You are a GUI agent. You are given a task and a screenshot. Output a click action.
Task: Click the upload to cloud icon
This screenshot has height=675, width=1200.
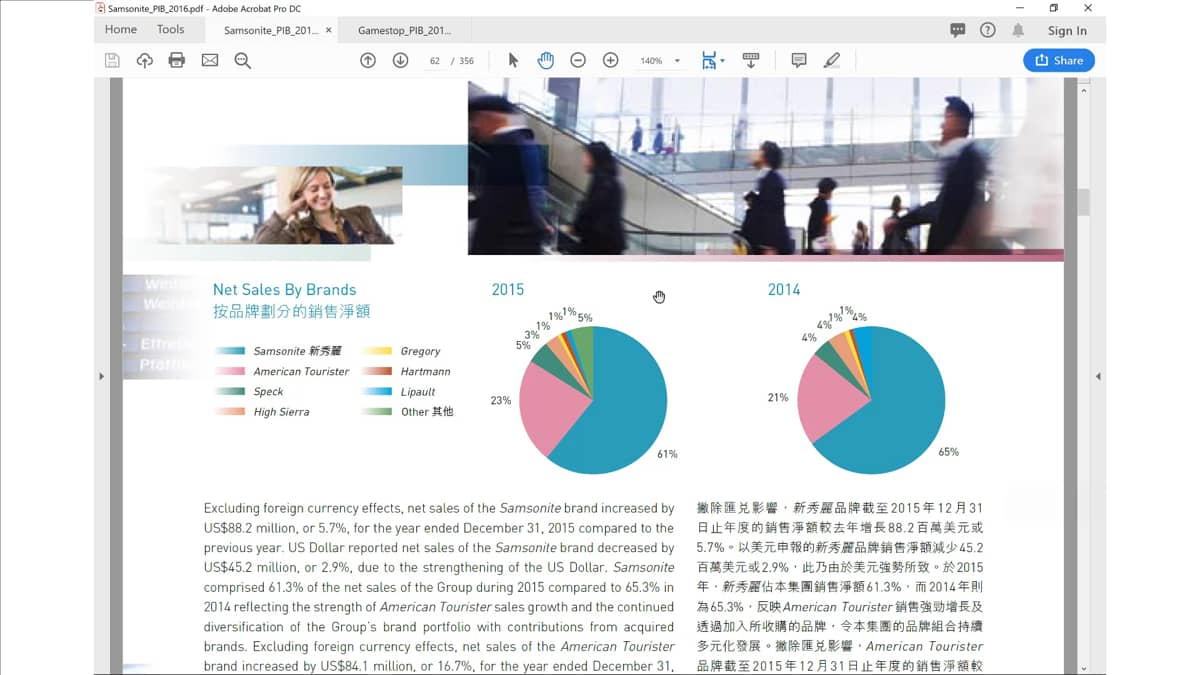pos(145,60)
